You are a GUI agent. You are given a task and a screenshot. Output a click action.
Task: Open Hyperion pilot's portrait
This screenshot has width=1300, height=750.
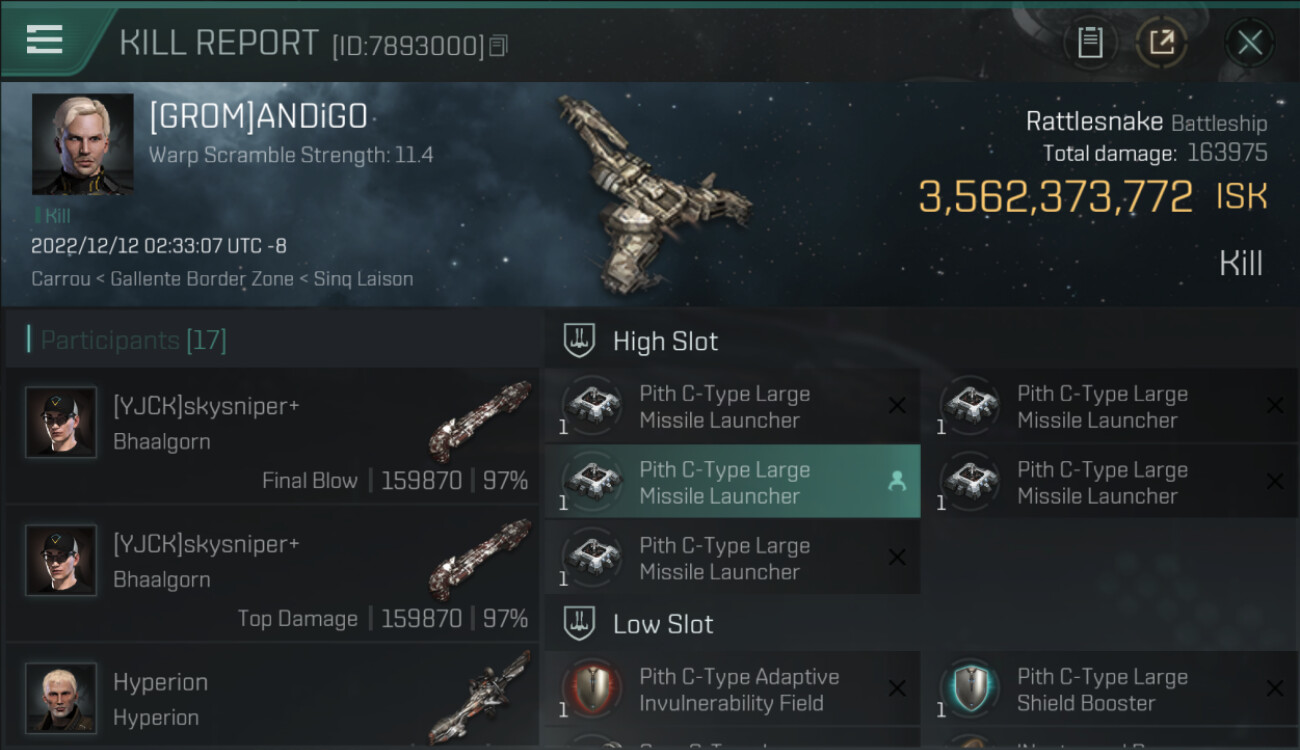point(61,697)
